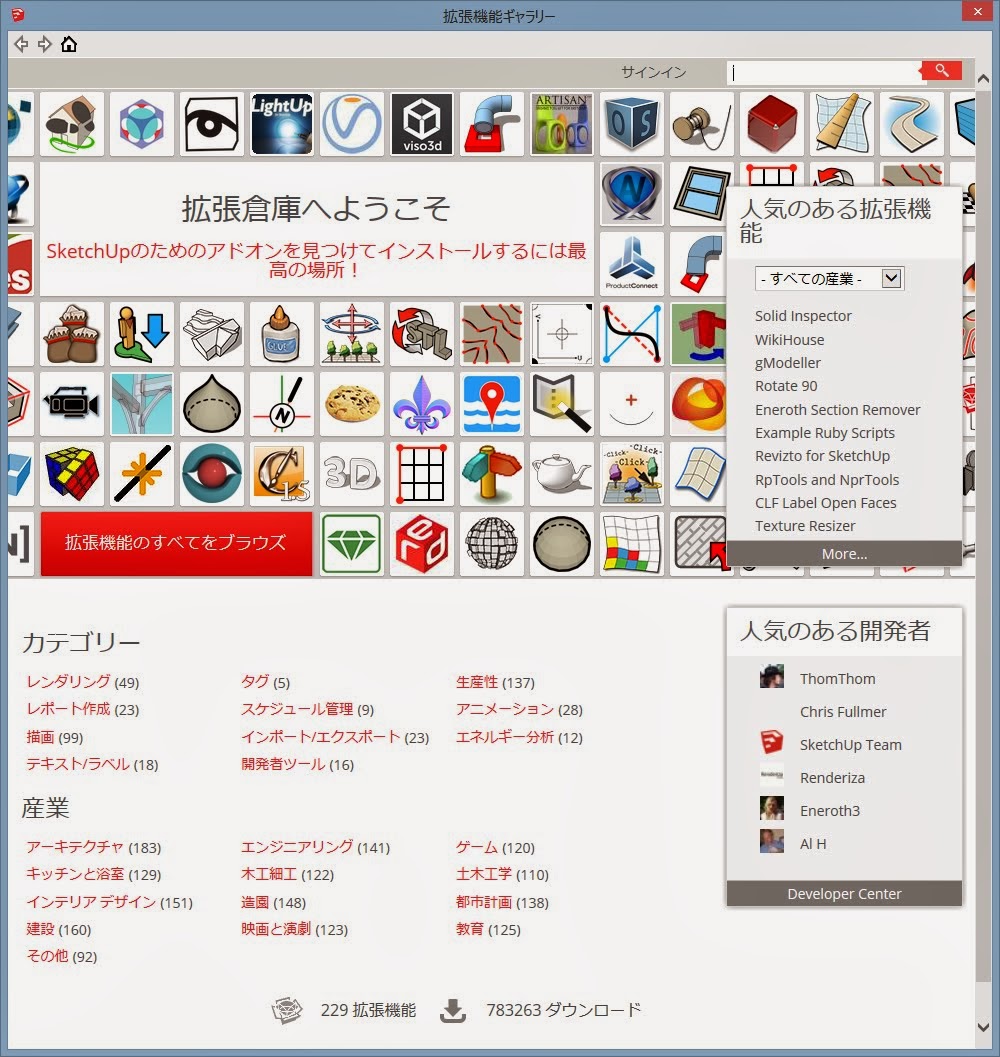Open the chocolate chip cookie extension

(x=352, y=404)
